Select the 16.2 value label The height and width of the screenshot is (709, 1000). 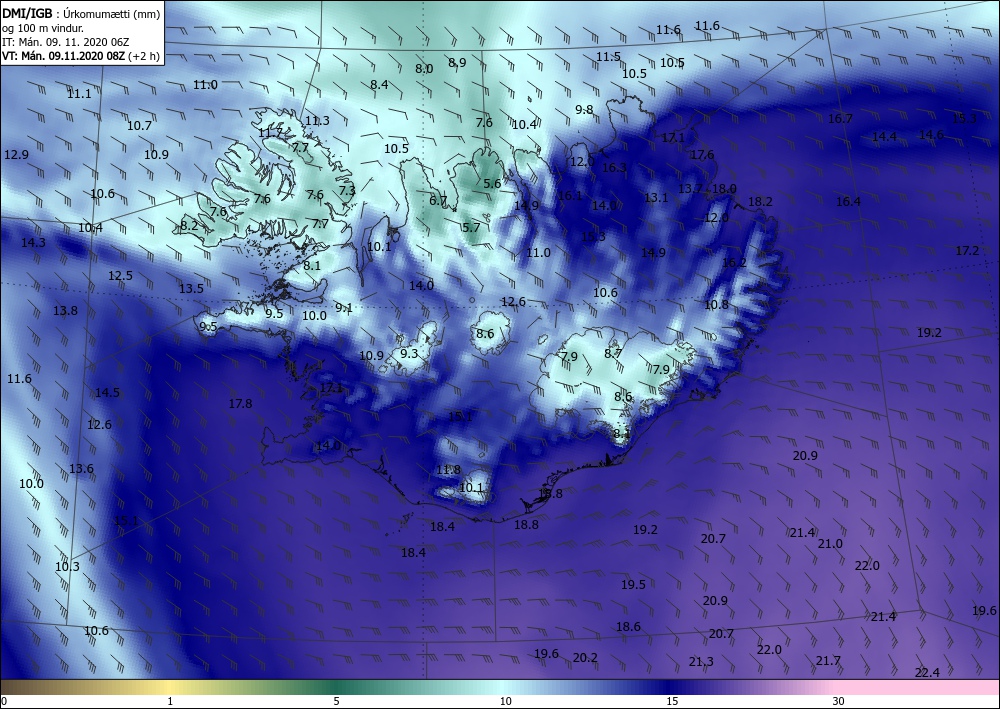tap(735, 263)
